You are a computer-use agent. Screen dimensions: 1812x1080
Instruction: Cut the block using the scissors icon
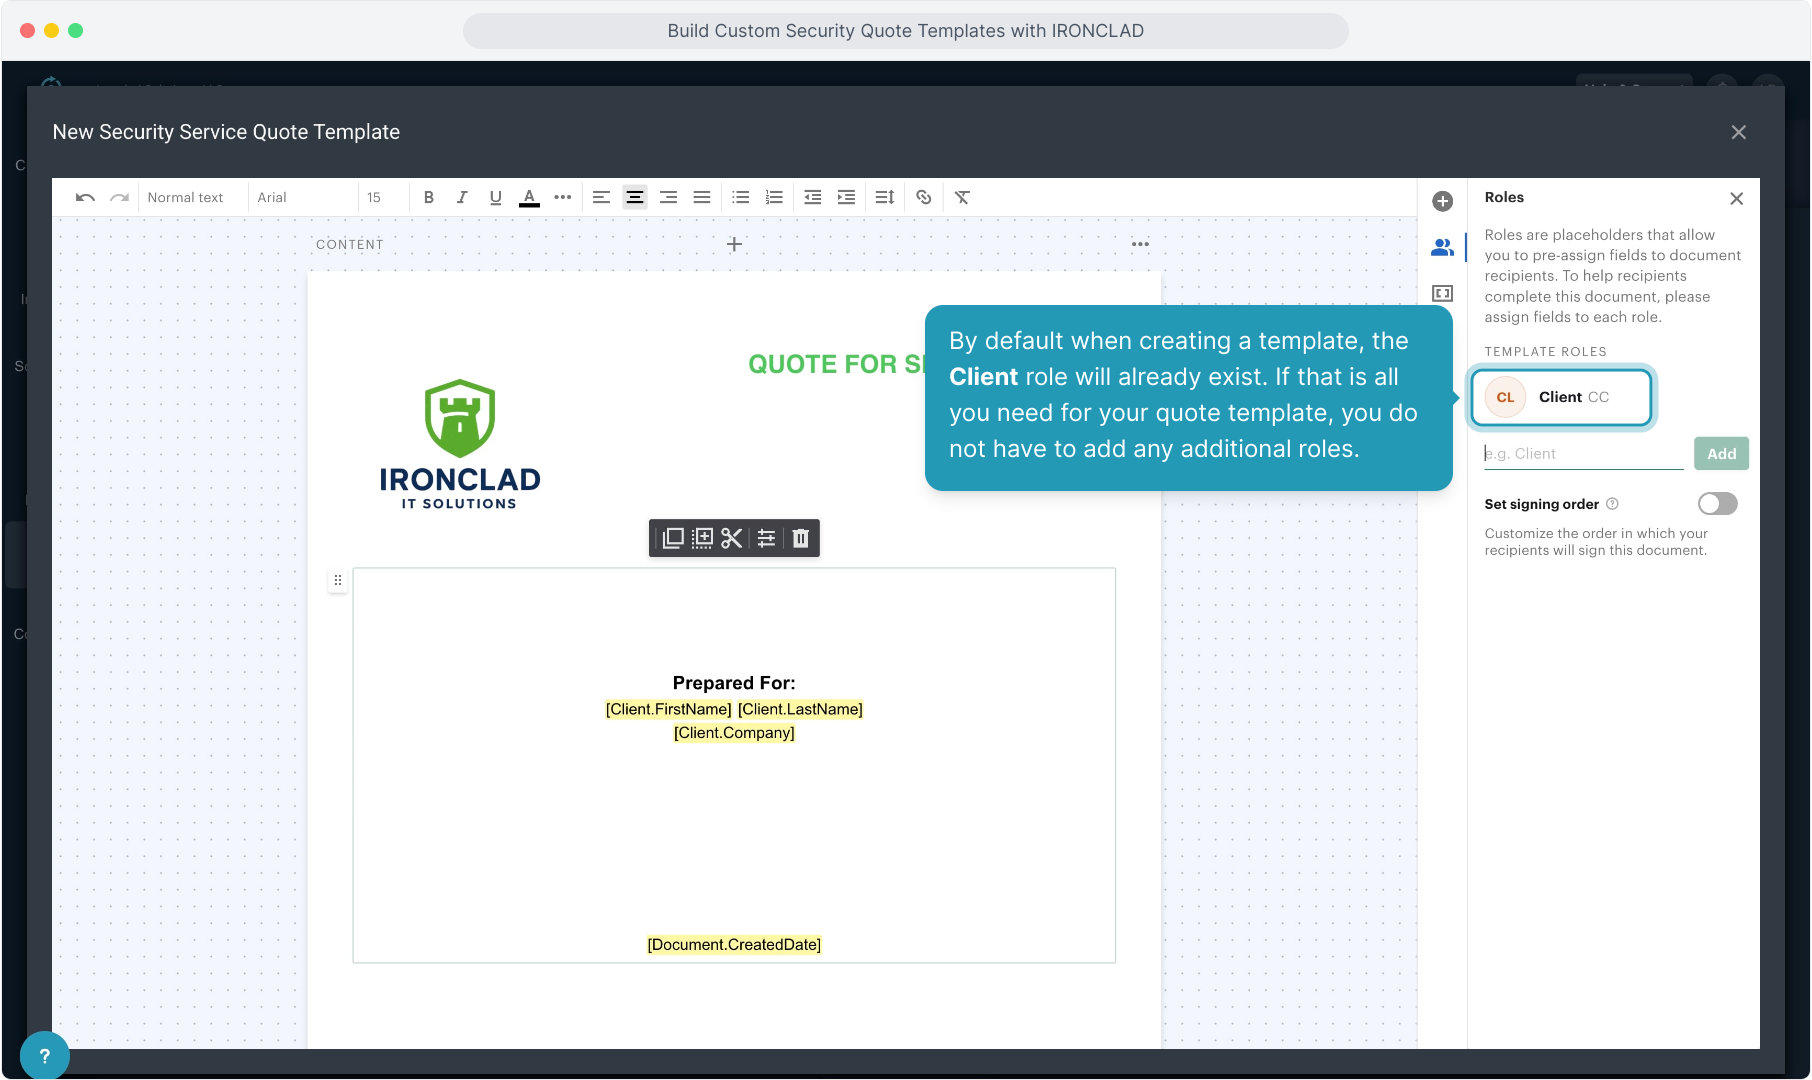click(732, 538)
